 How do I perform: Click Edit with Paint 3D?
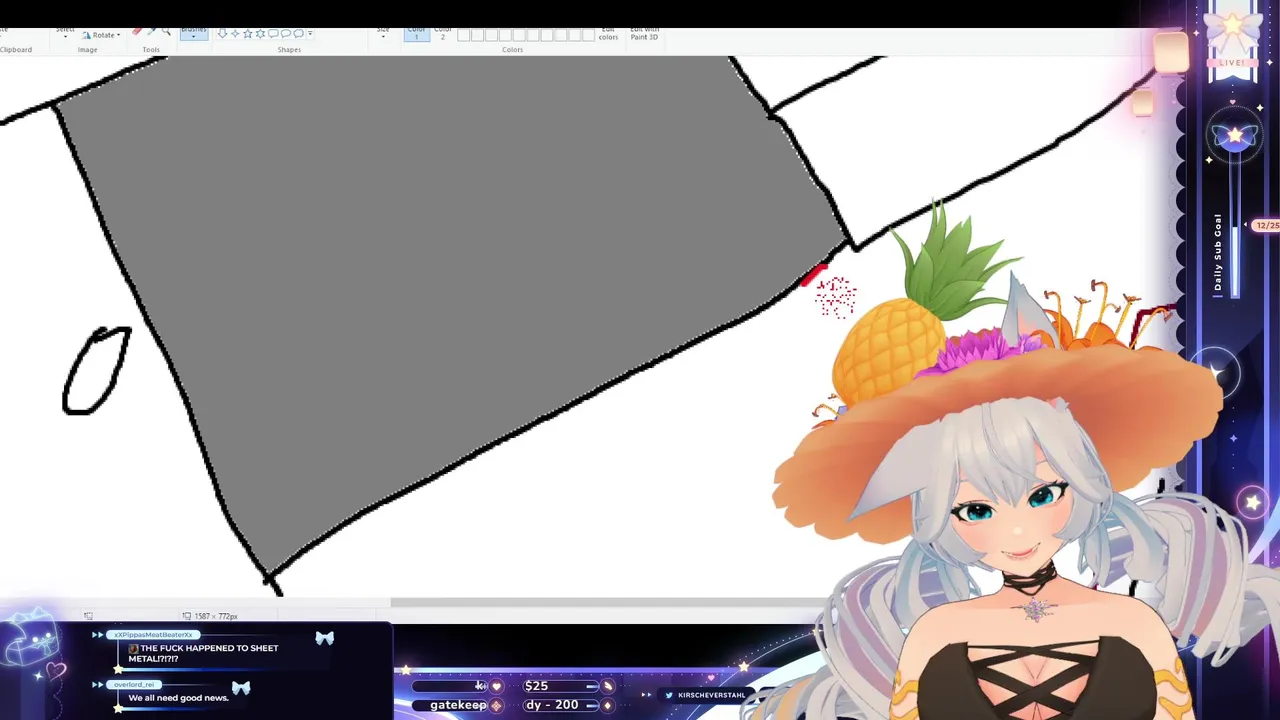pos(644,34)
